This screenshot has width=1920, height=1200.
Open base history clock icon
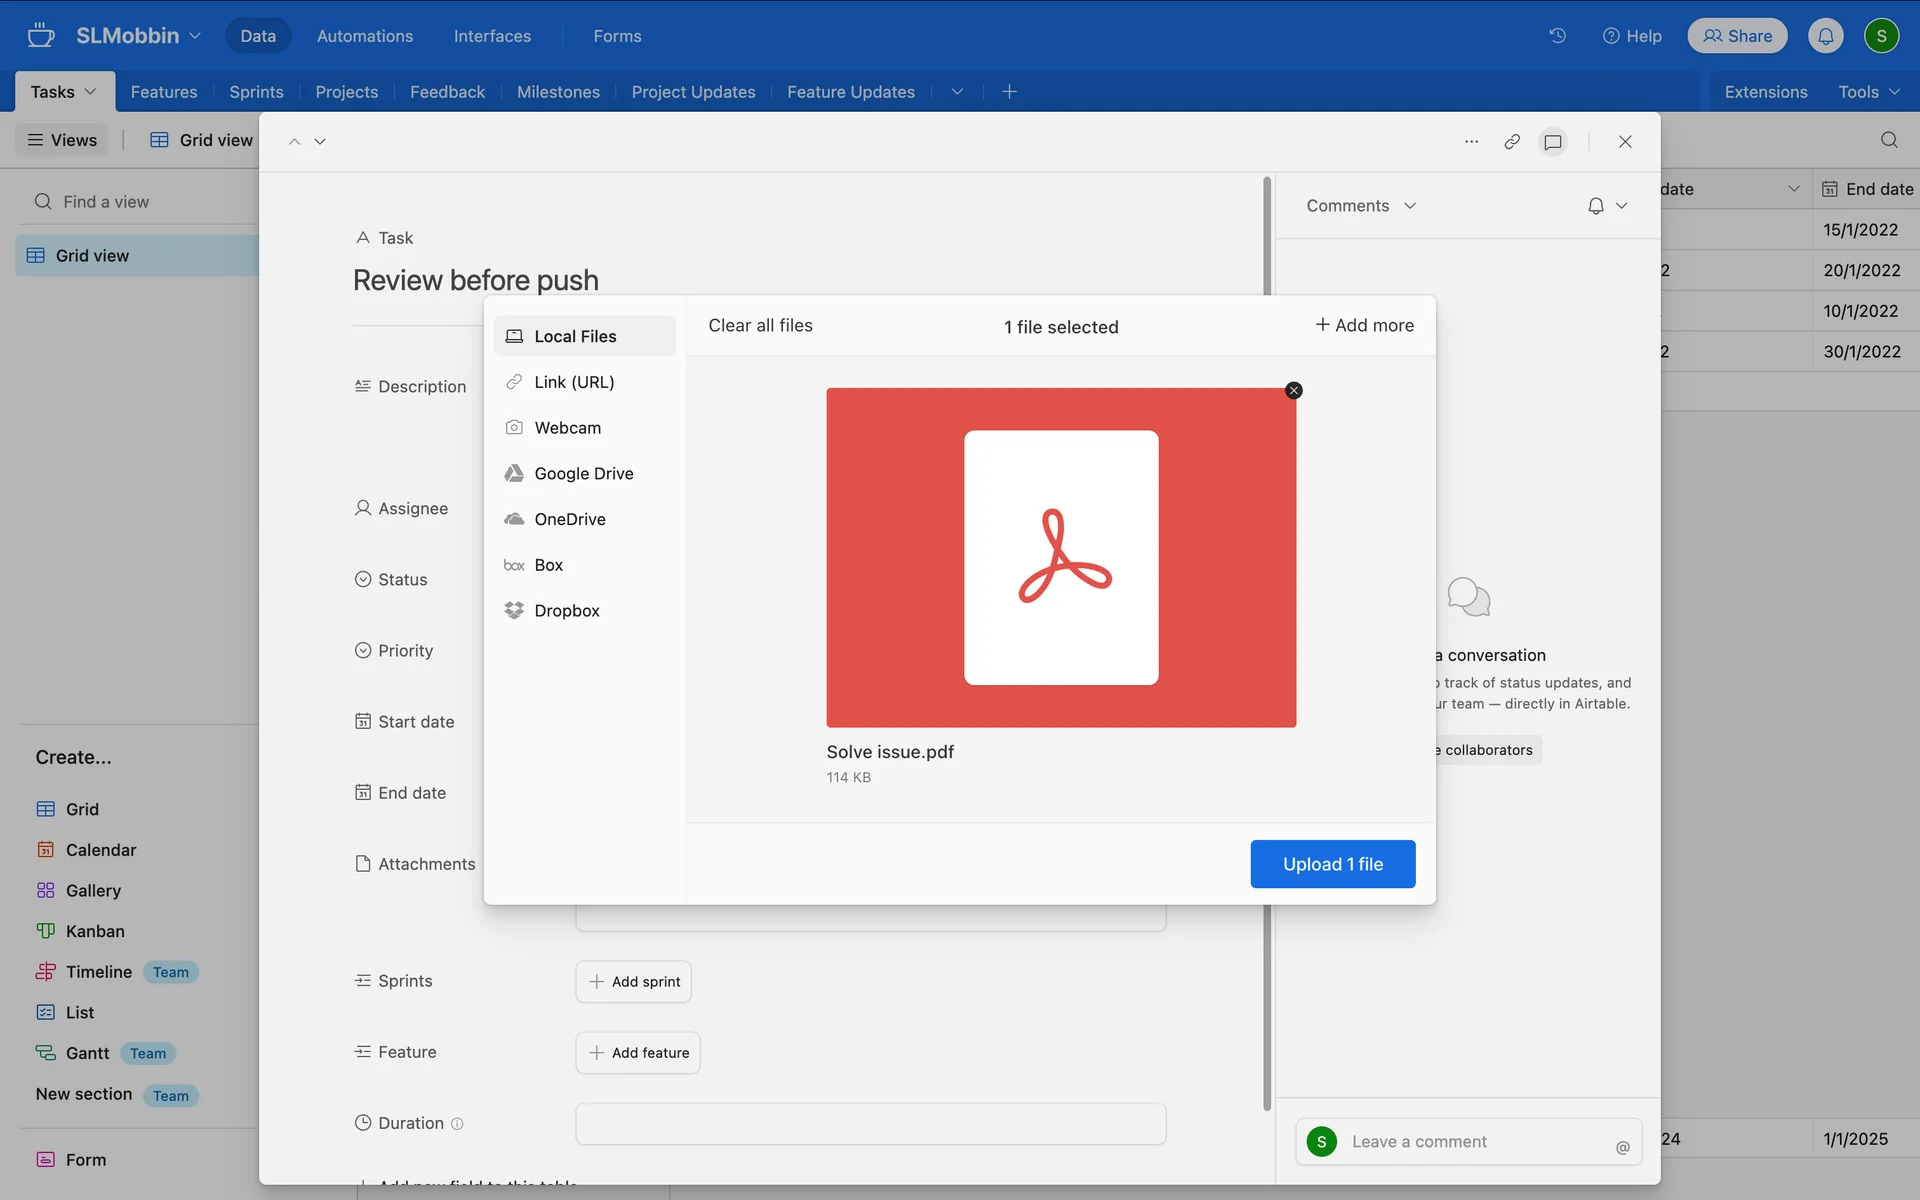(x=1557, y=36)
